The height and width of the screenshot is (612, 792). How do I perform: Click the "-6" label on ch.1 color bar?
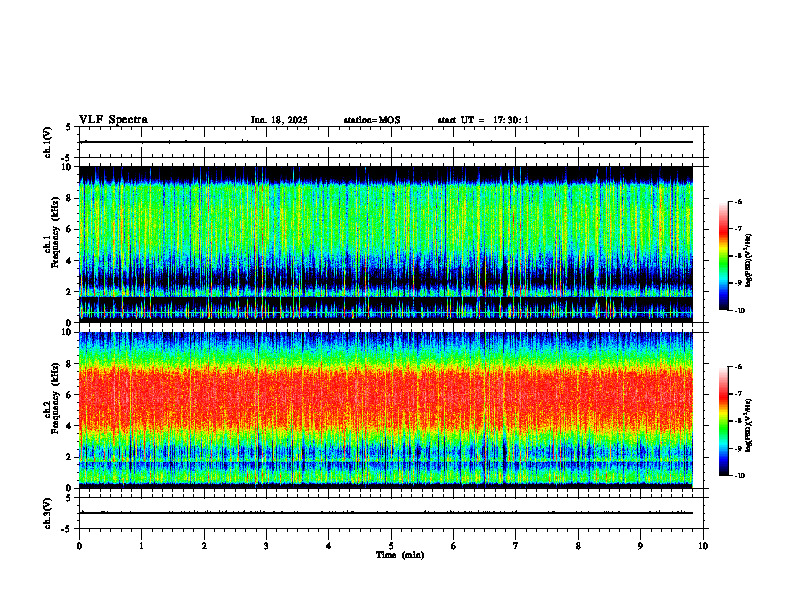coord(738,201)
